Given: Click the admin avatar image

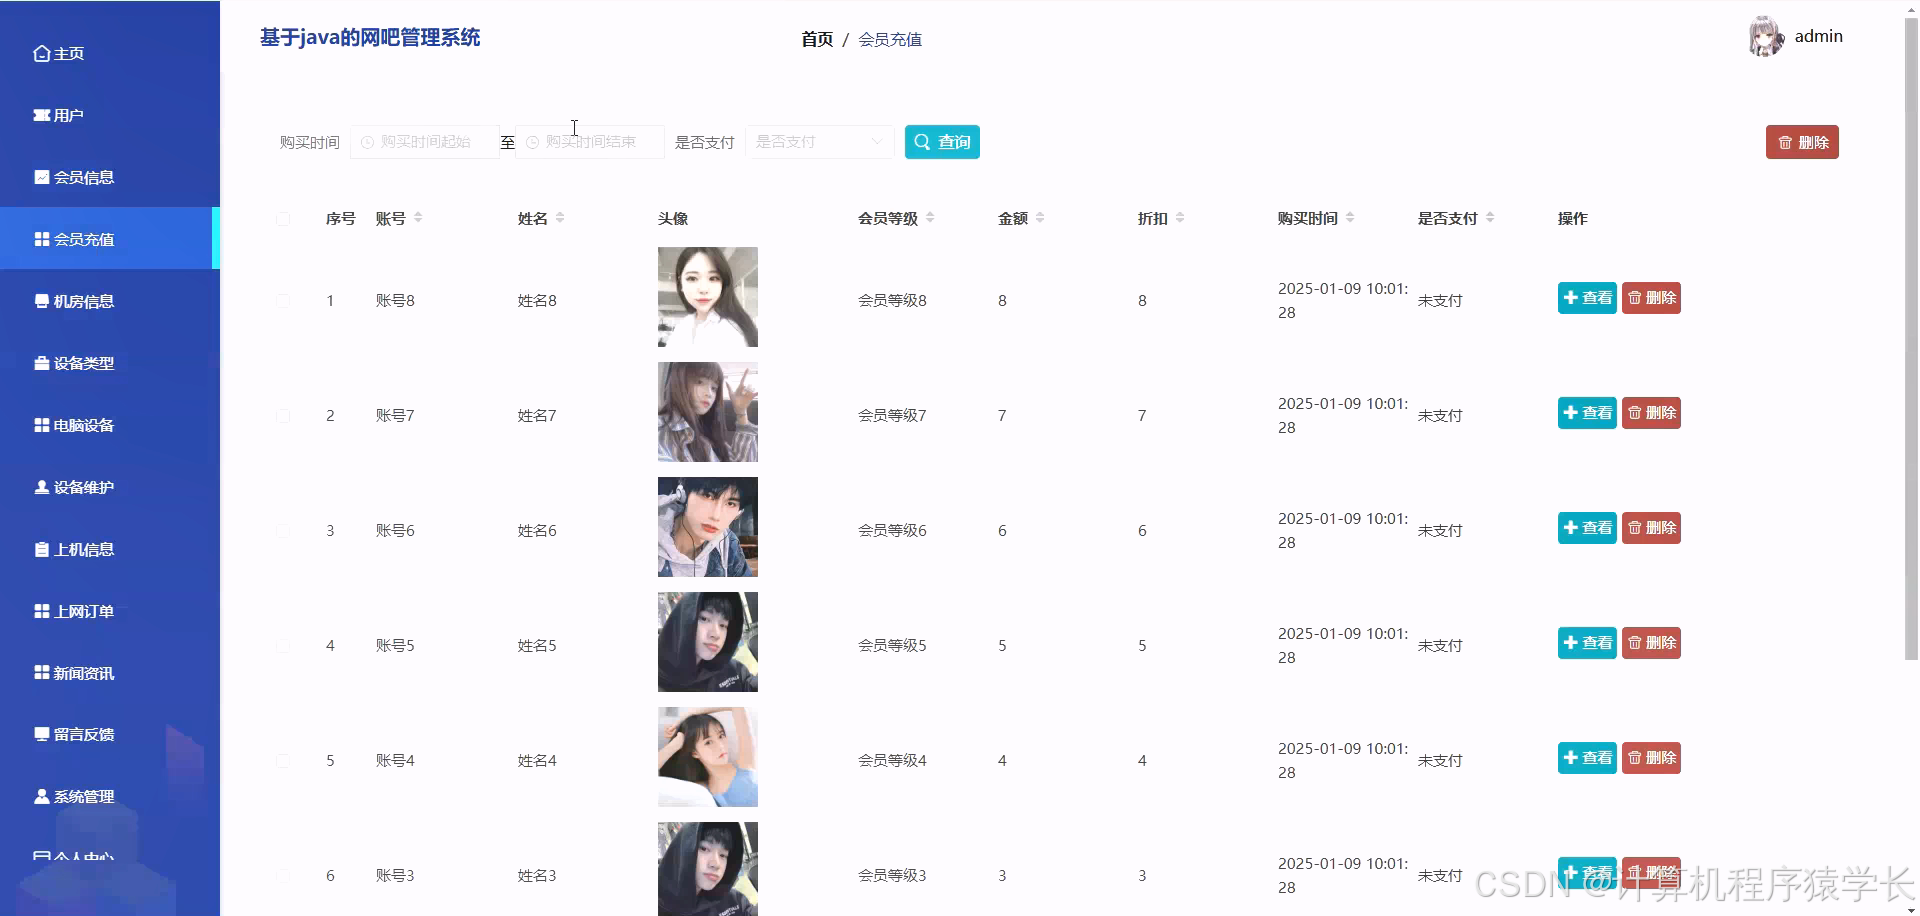Looking at the screenshot, I should pos(1766,37).
